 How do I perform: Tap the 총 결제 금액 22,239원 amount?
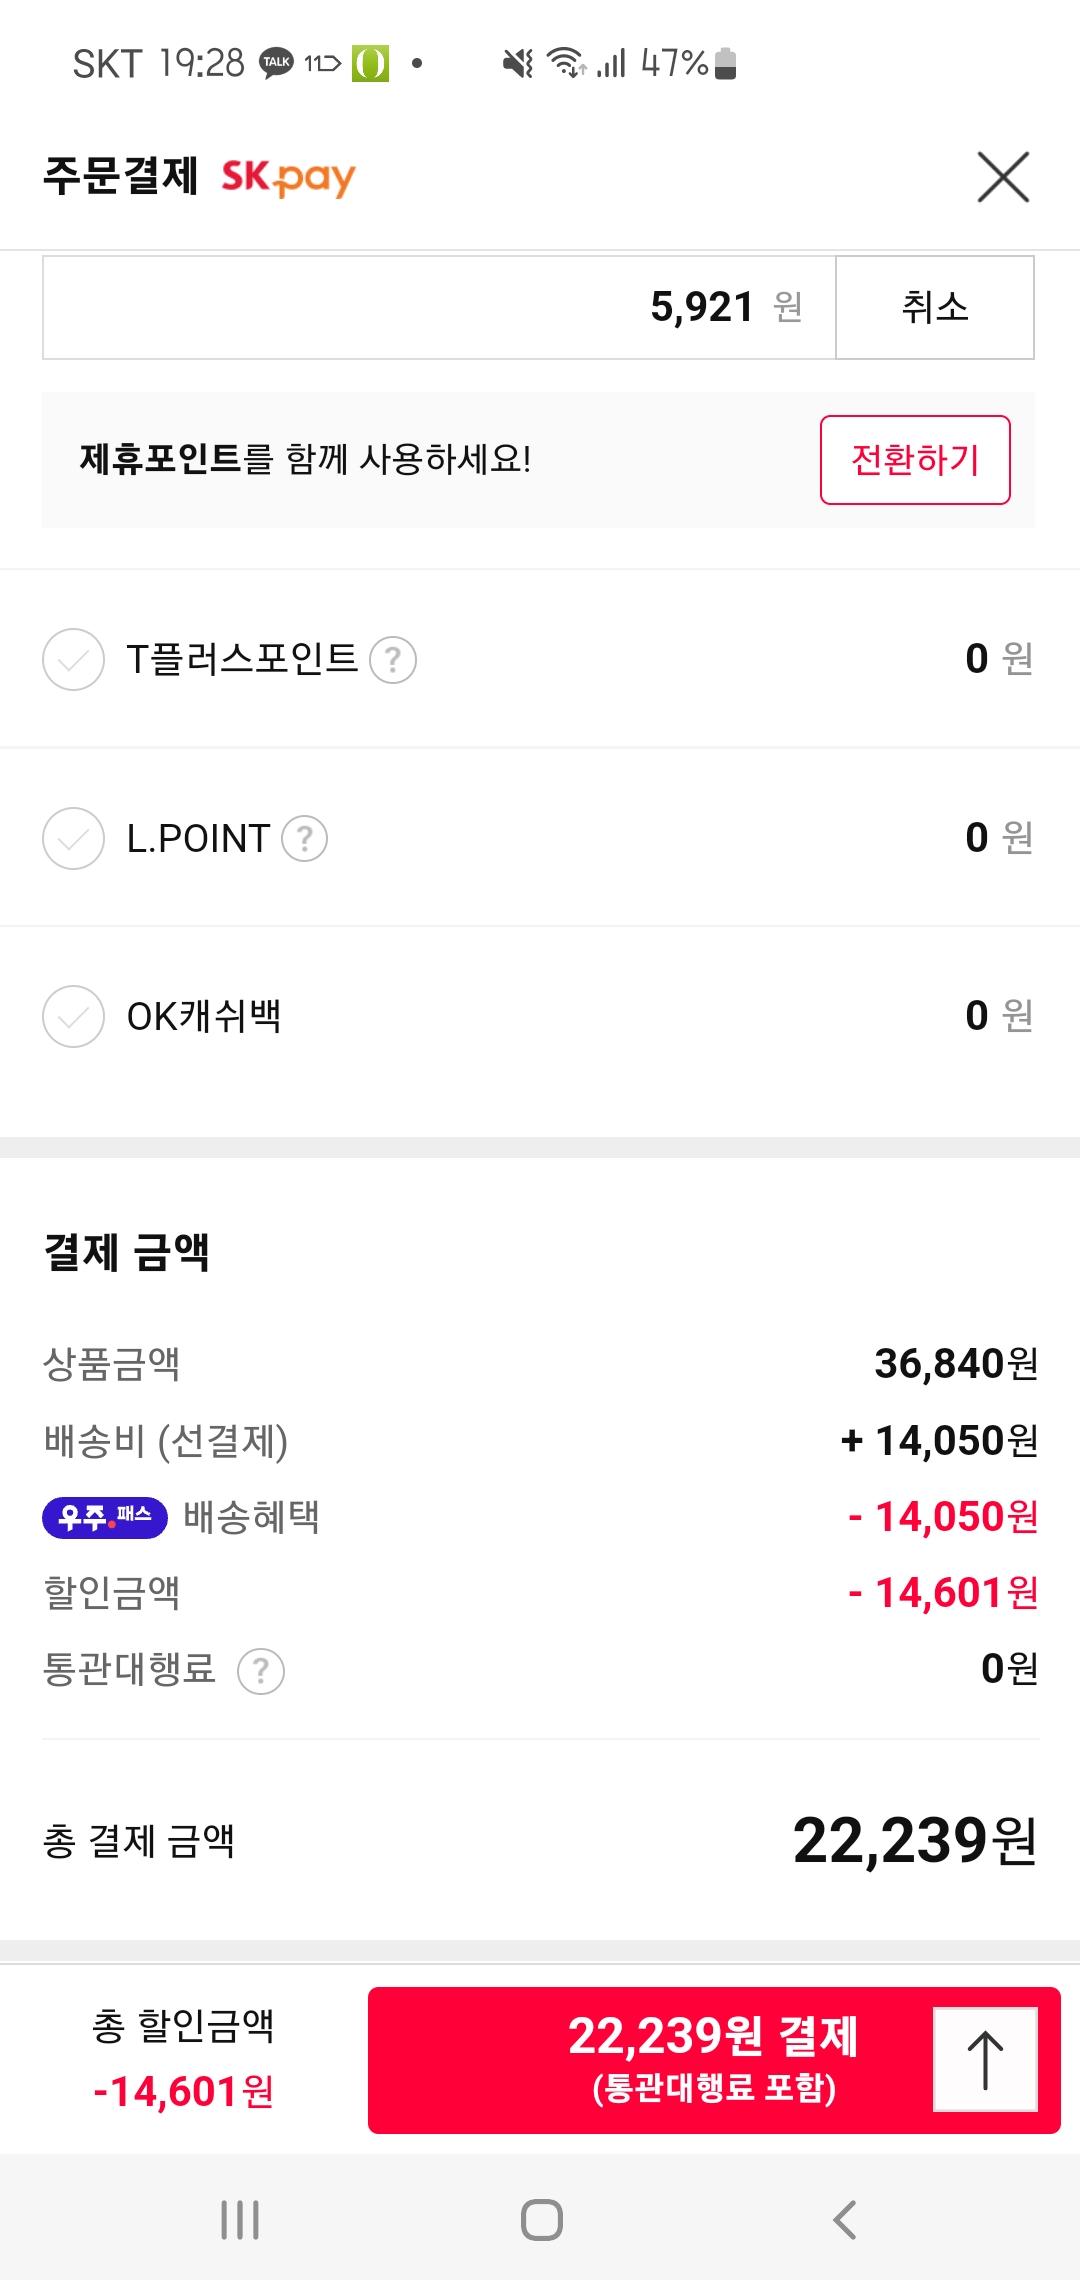tap(914, 1841)
